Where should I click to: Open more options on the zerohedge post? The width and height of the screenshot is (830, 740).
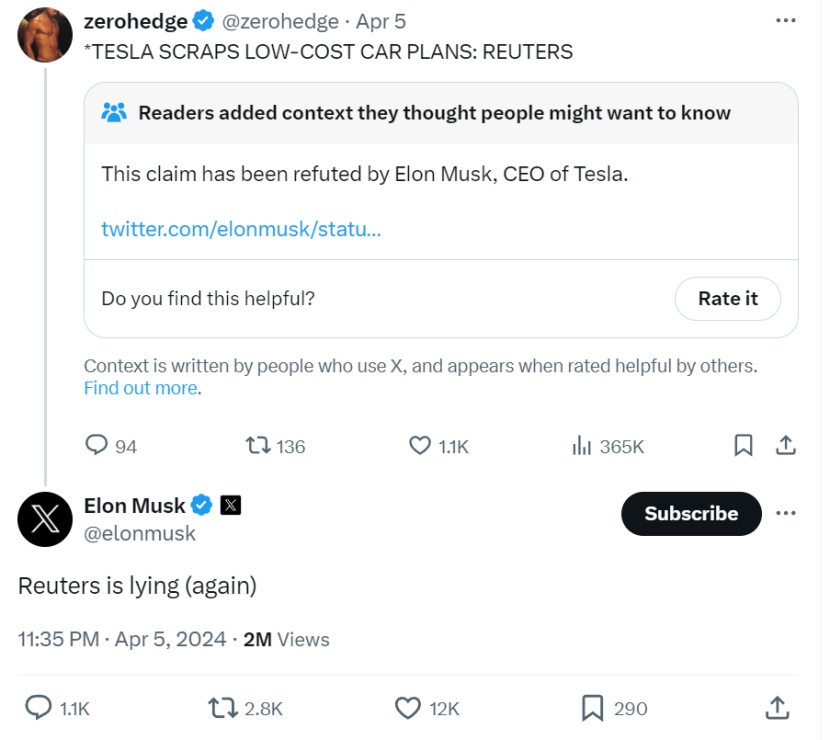(x=786, y=21)
